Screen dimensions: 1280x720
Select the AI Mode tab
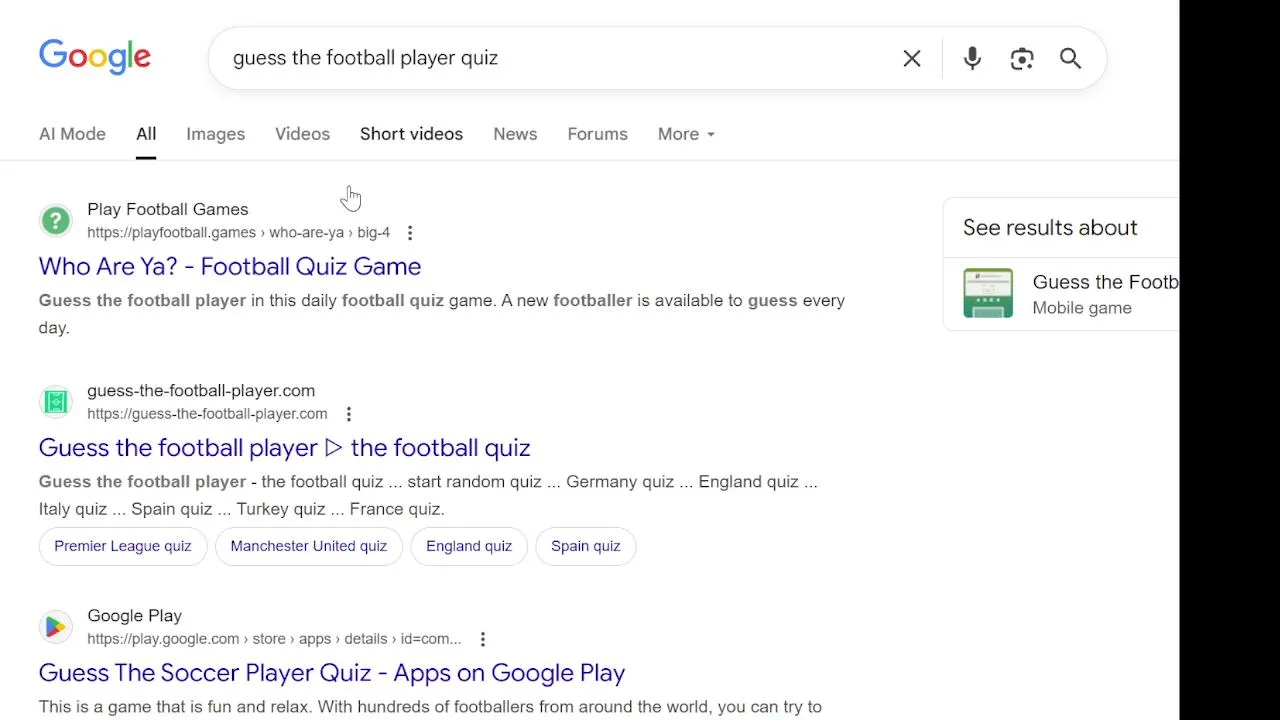[72, 134]
